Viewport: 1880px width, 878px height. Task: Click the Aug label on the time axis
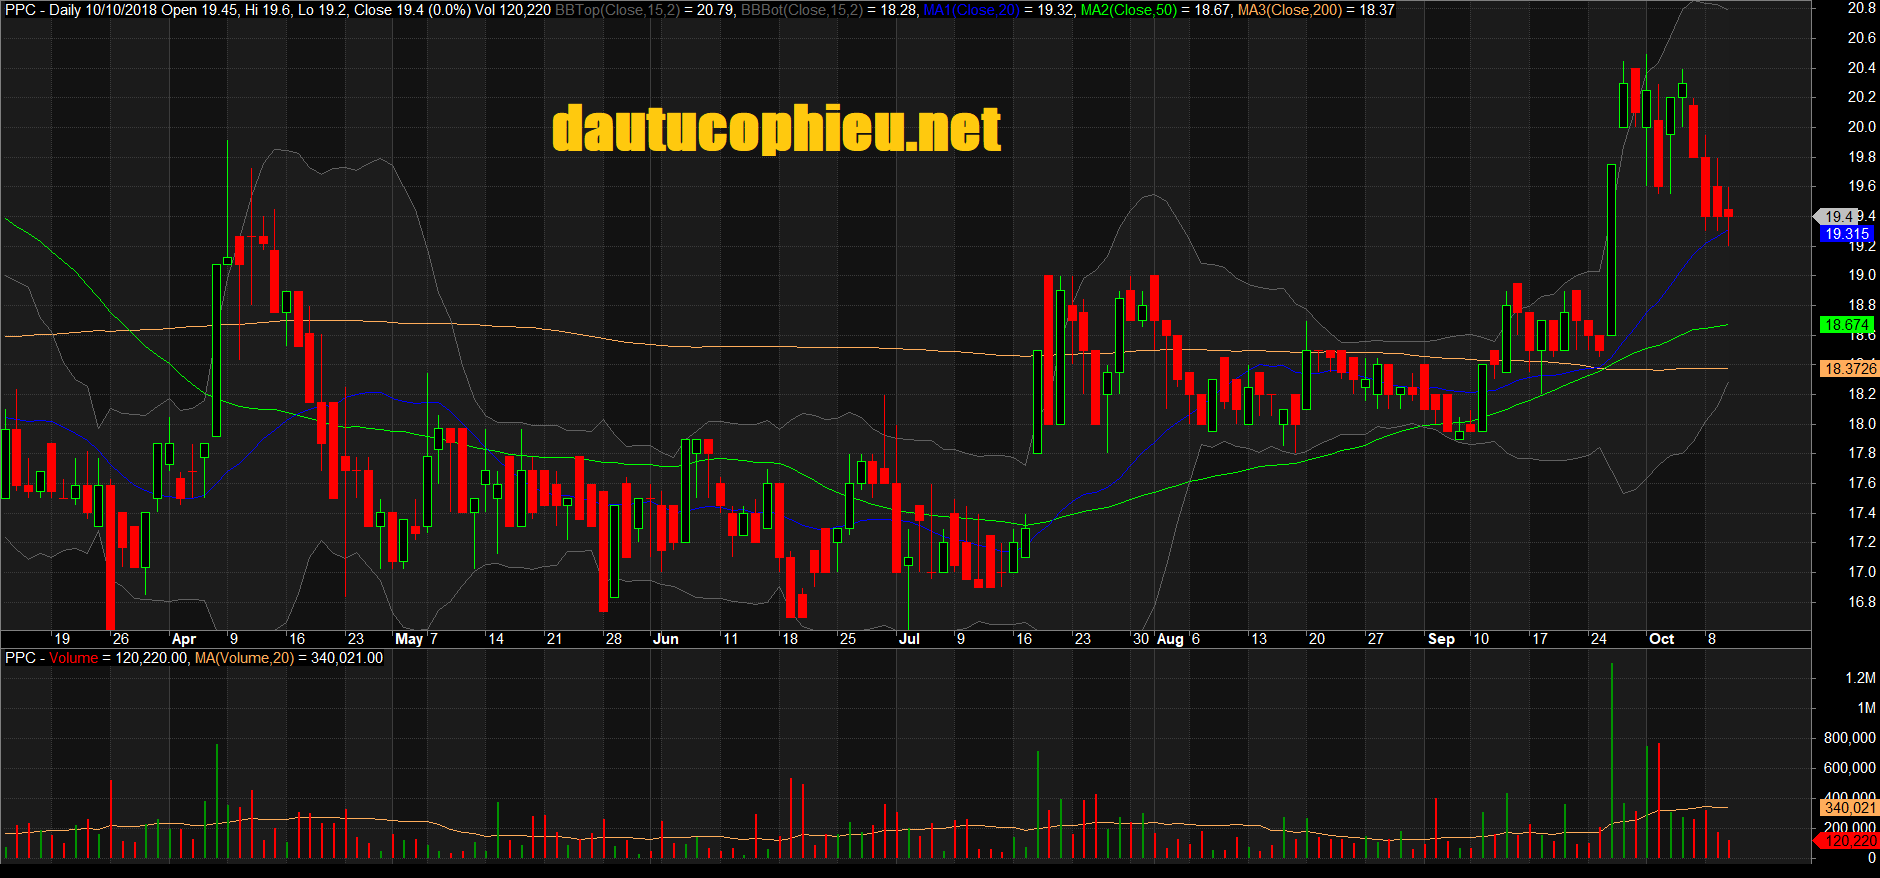1169,639
